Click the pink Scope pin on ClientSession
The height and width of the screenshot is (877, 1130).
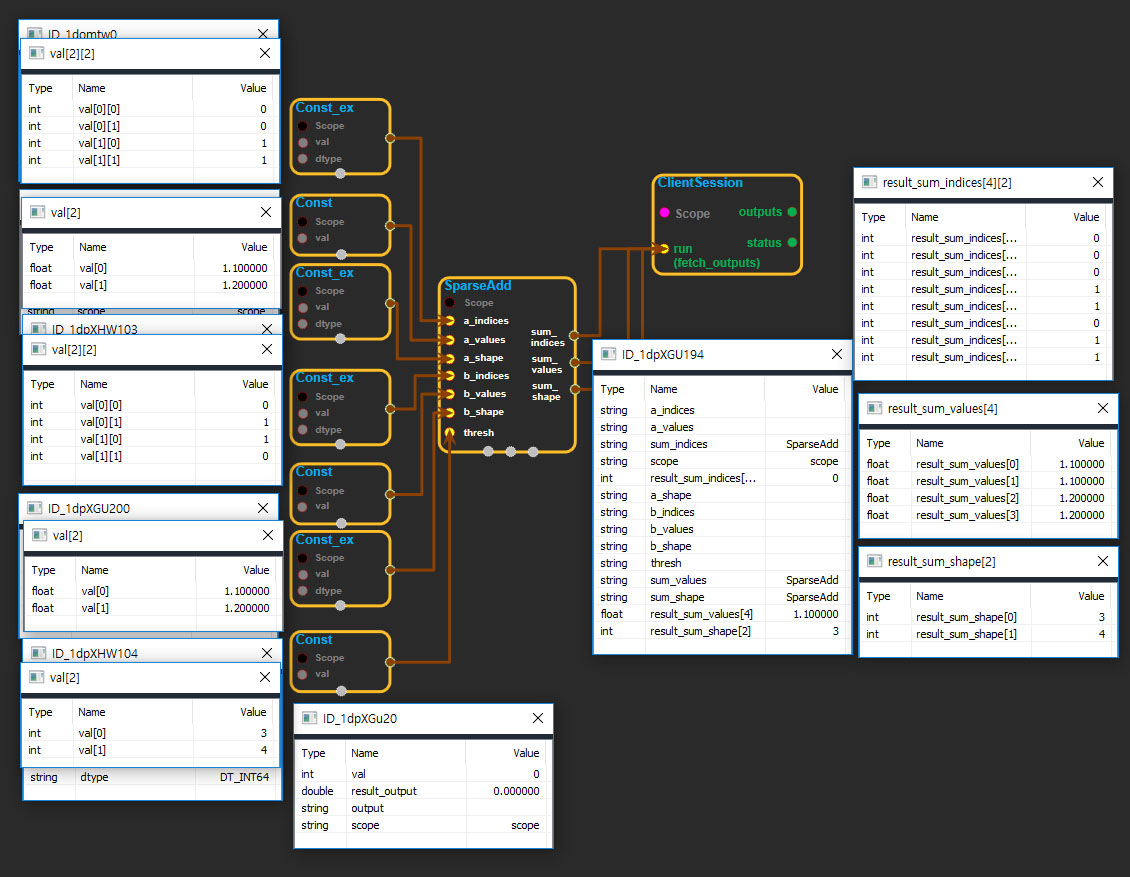coord(664,213)
